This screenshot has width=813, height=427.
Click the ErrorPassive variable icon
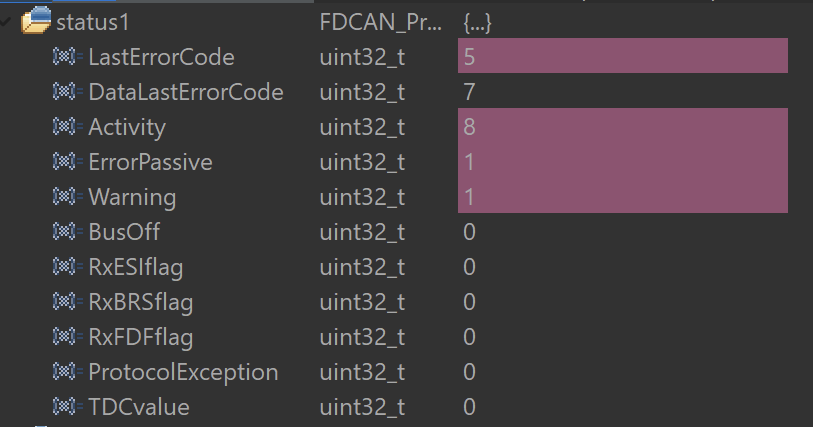pos(65,162)
